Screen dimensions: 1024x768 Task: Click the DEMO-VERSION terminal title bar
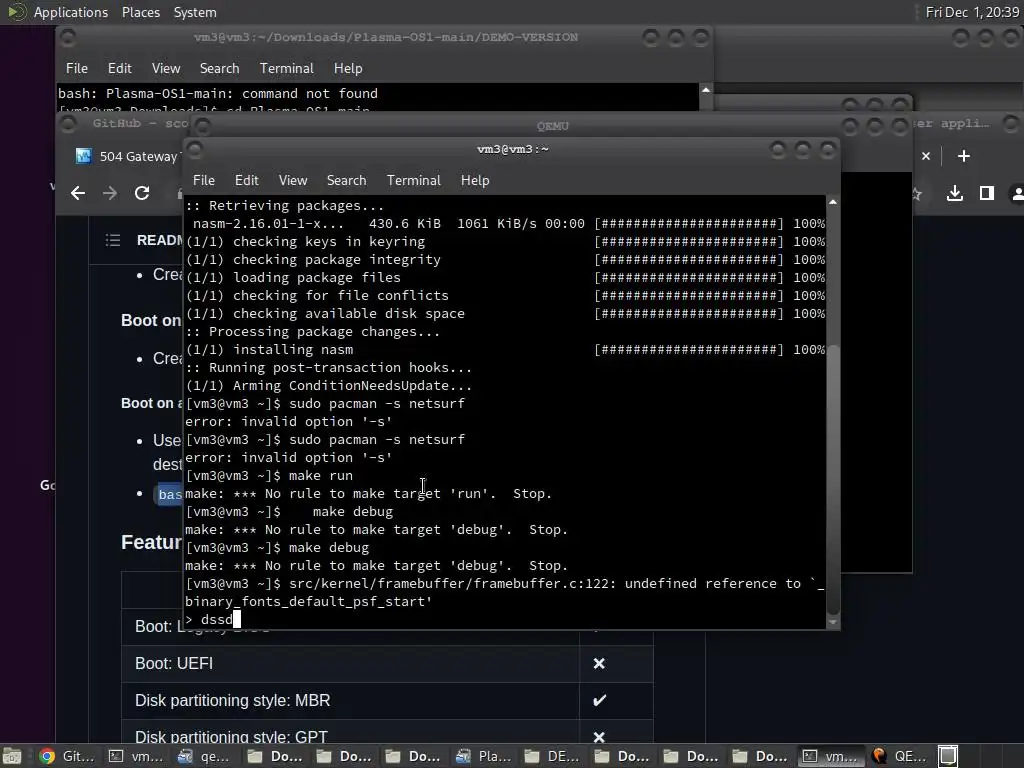pos(385,37)
